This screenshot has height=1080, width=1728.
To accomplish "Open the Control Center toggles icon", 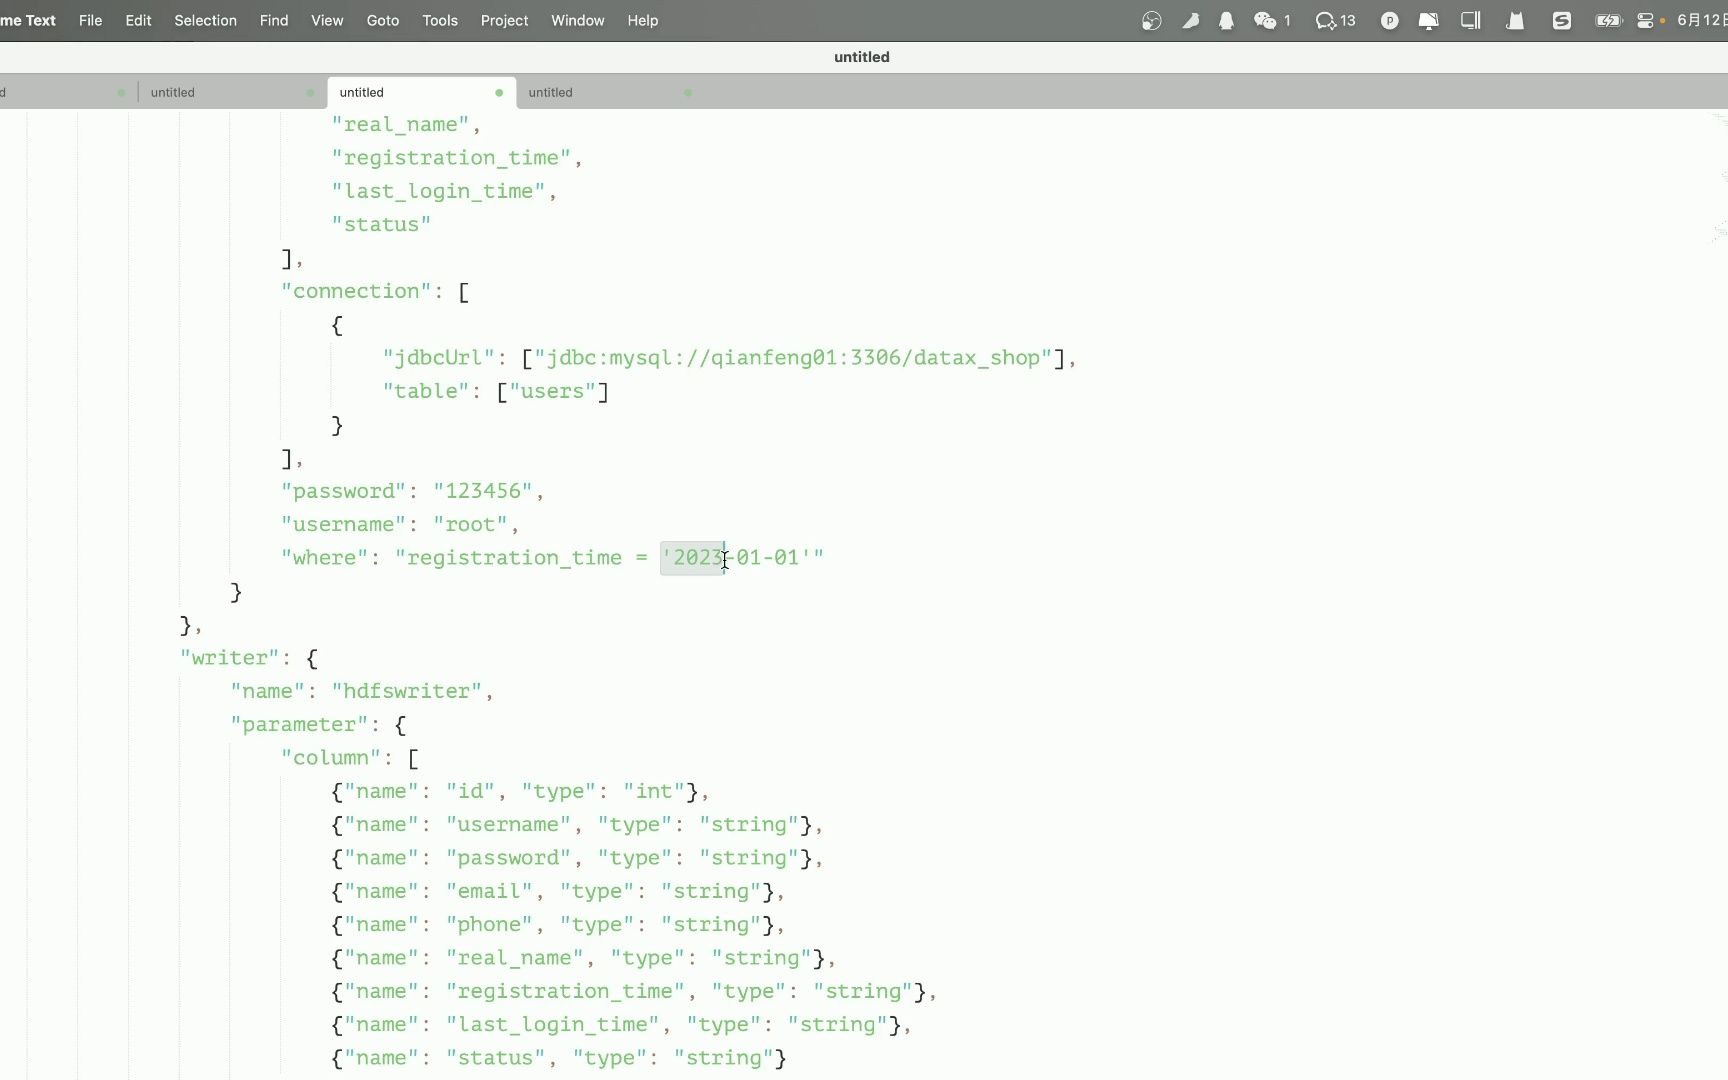I will pyautogui.click(x=1645, y=20).
